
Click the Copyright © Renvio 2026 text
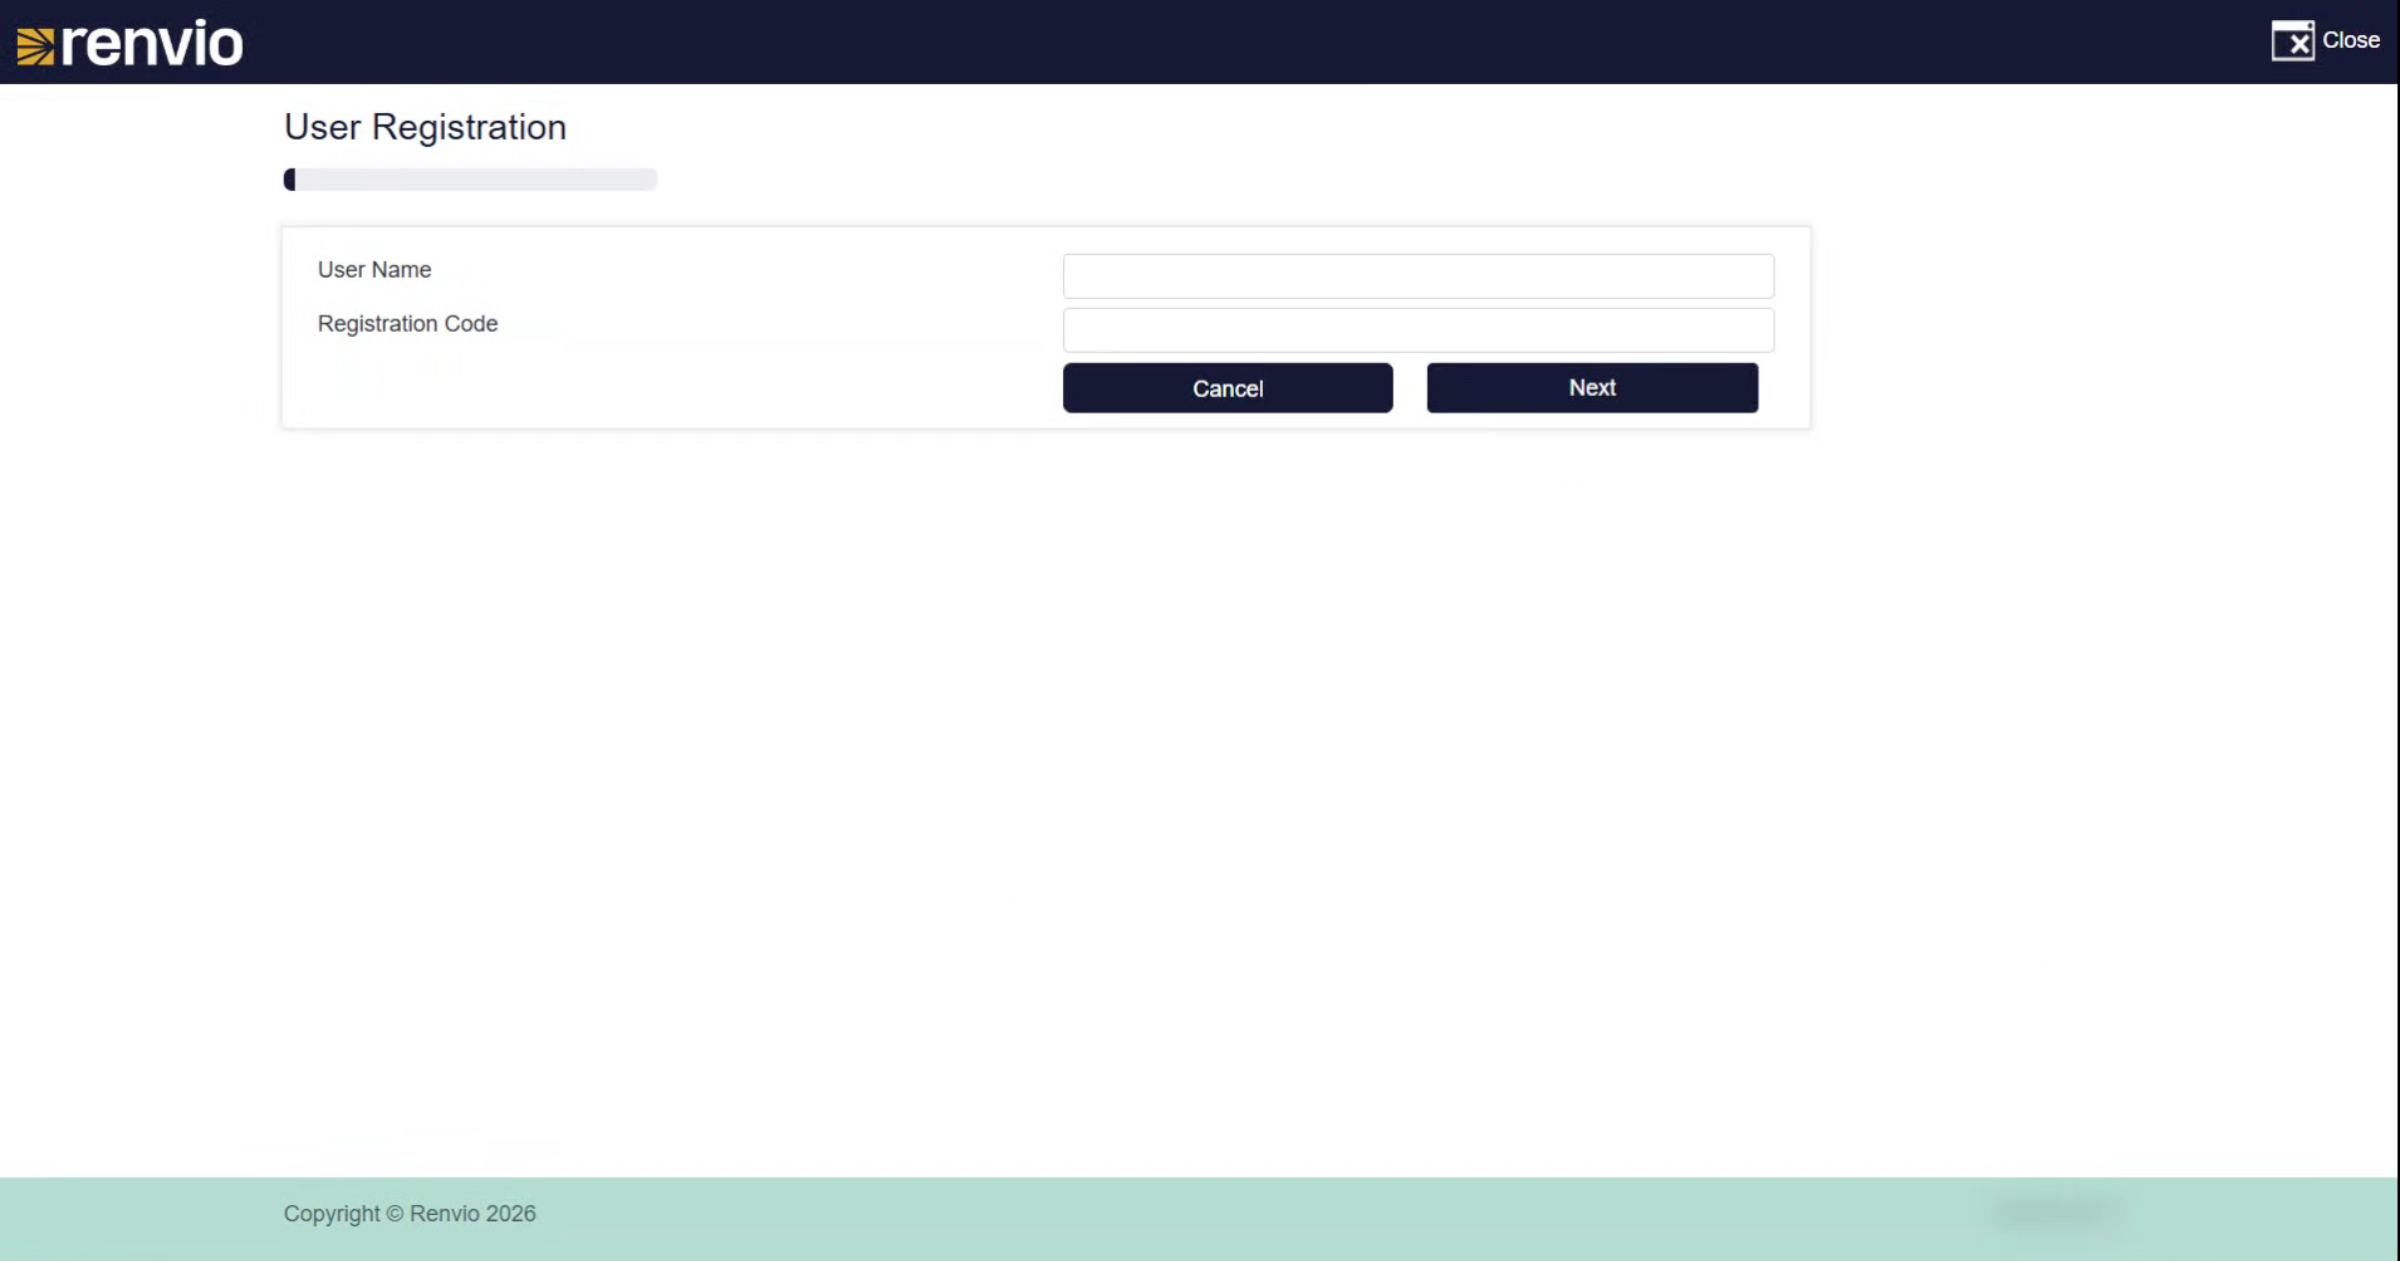click(x=409, y=1213)
